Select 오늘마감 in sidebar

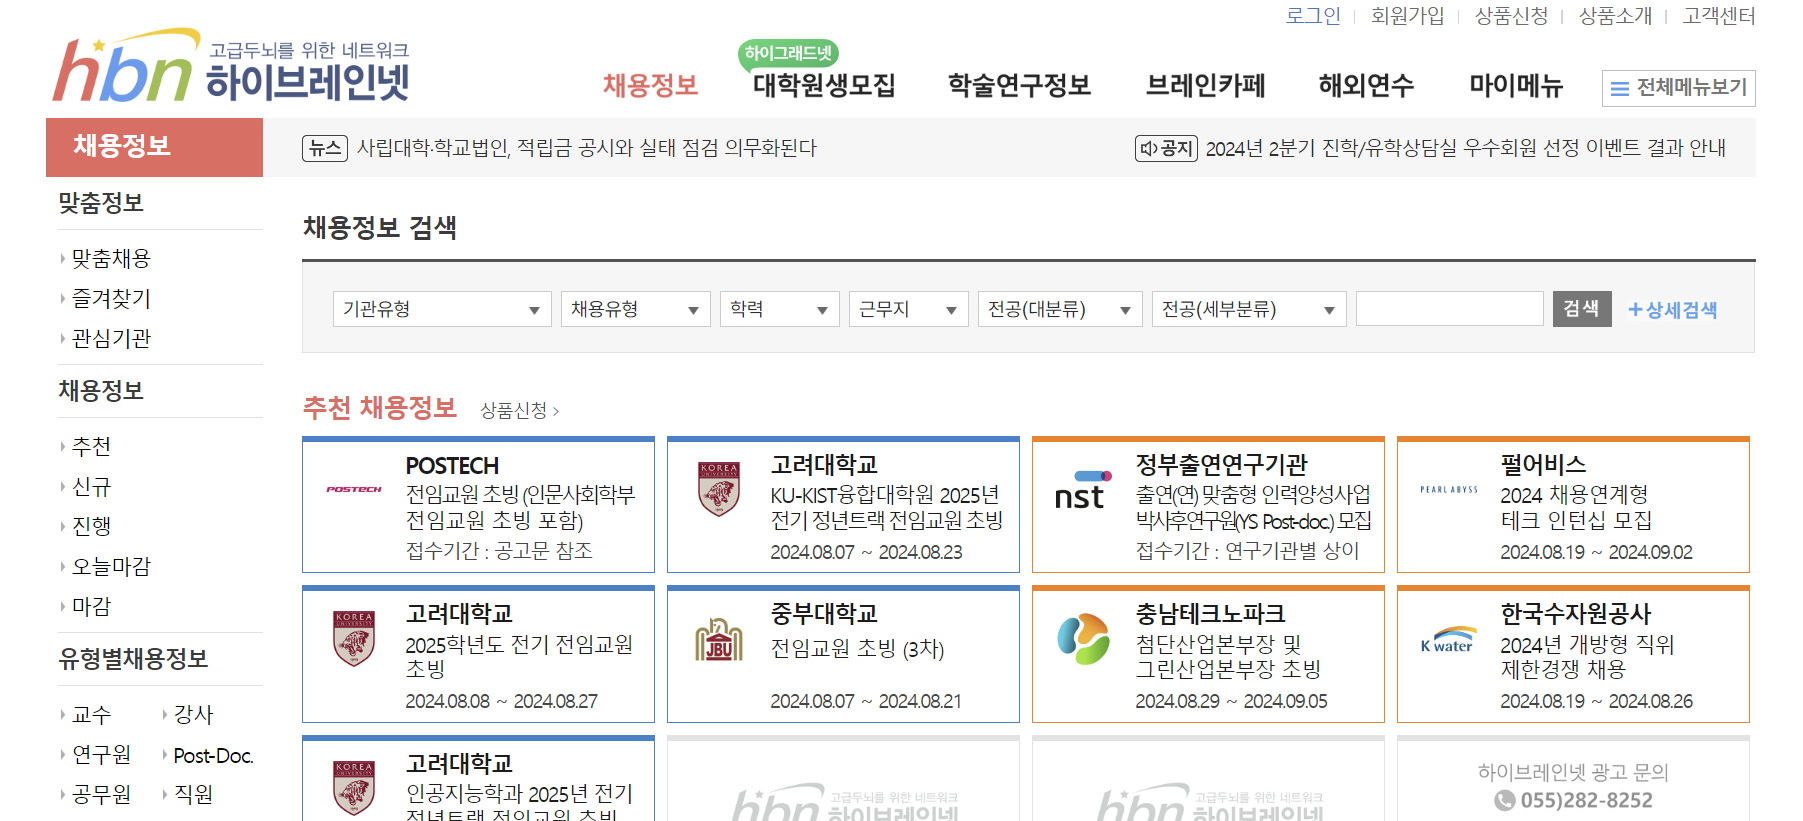click(x=111, y=566)
